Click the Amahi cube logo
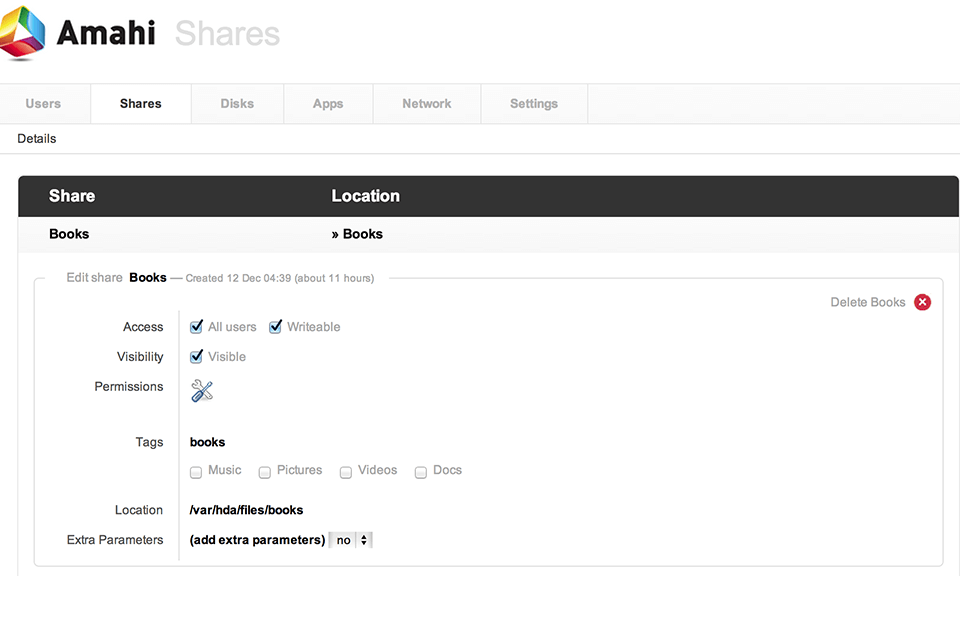The image size is (960, 640). (x=23, y=33)
